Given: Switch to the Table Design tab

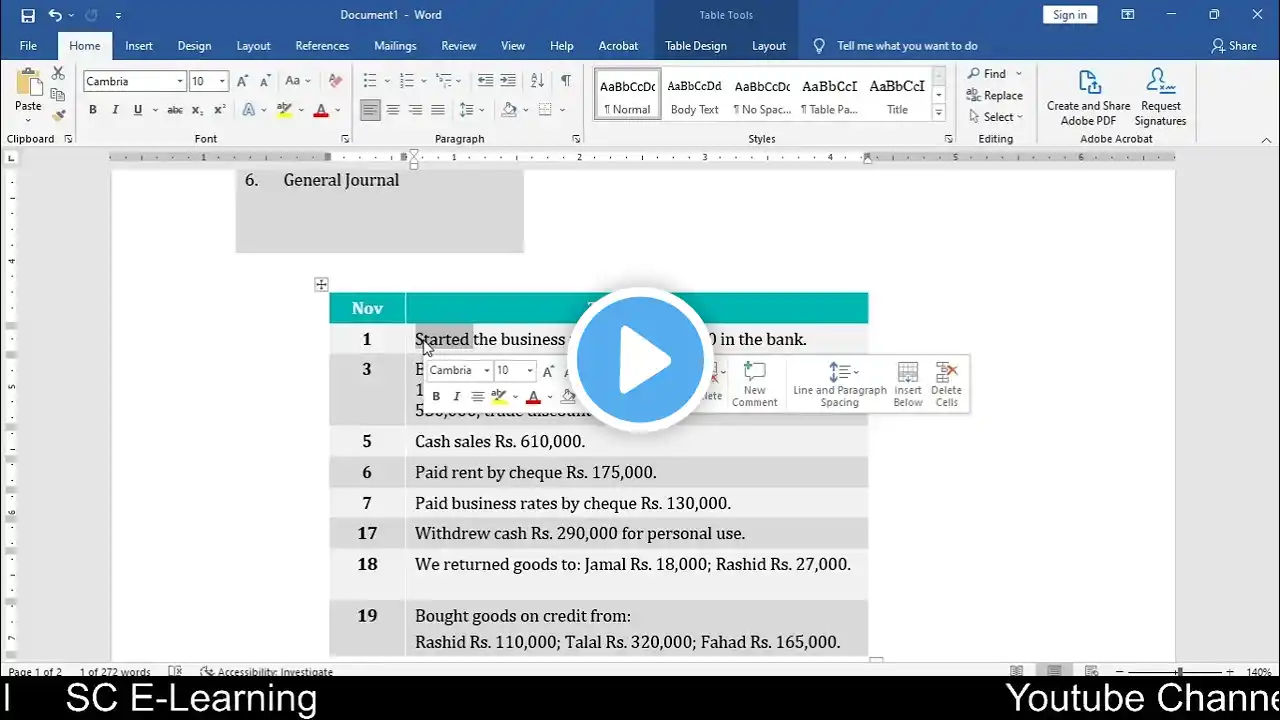Looking at the screenshot, I should point(696,46).
